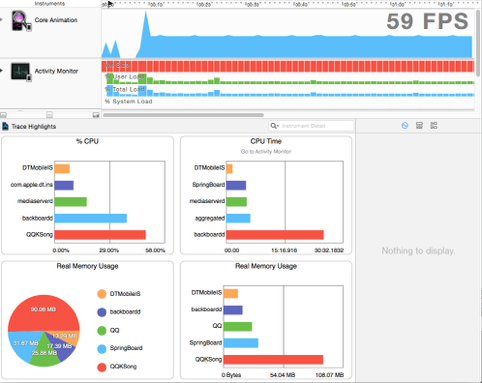The height and width of the screenshot is (383, 482).
Task: Click the 'Core Animation' track label
Action: click(x=56, y=20)
